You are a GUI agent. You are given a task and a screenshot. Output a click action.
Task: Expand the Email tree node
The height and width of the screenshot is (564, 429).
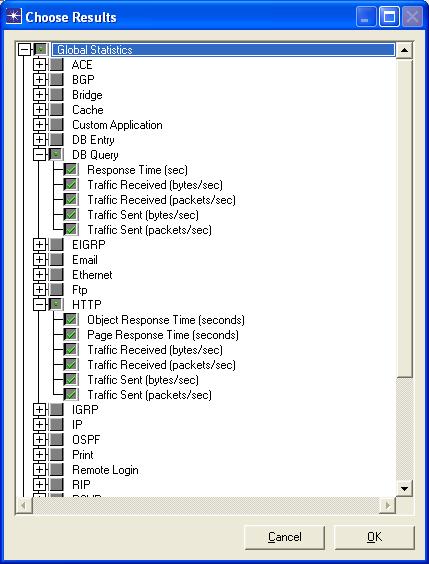40,260
